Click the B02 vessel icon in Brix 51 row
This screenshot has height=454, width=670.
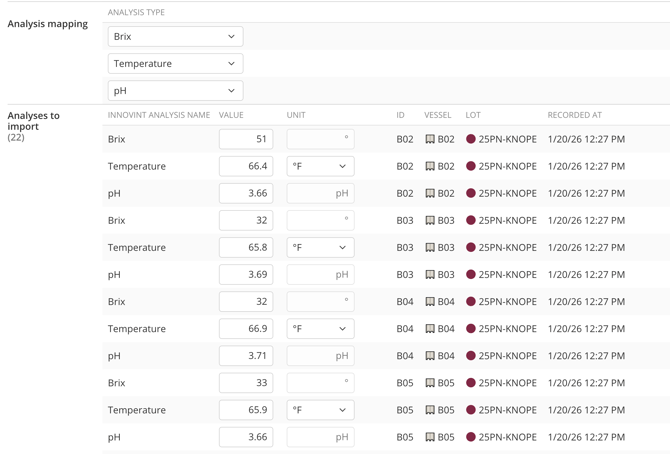click(x=430, y=140)
